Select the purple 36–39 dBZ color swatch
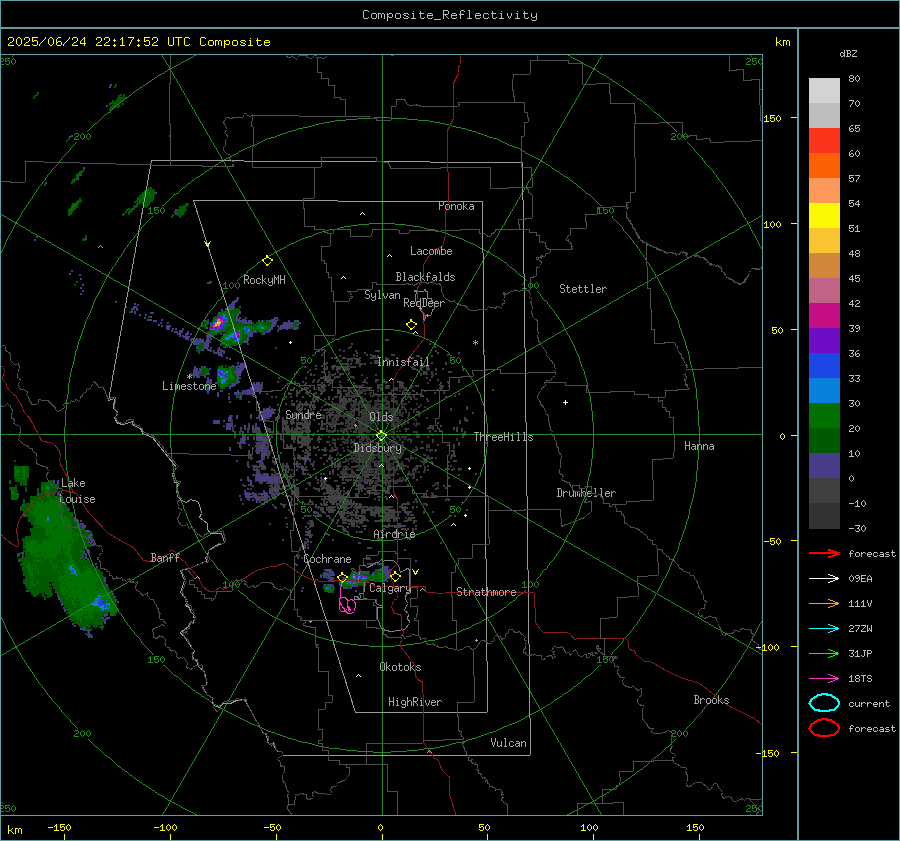This screenshot has width=900, height=841. pyautogui.click(x=824, y=341)
